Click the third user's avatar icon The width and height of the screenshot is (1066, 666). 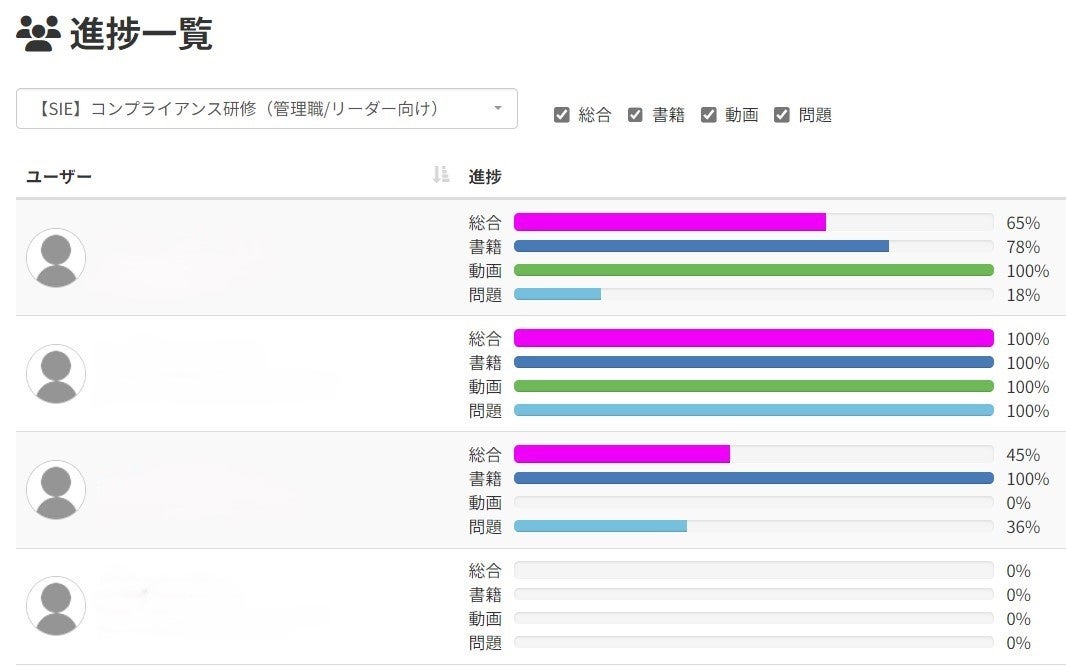click(x=56, y=490)
